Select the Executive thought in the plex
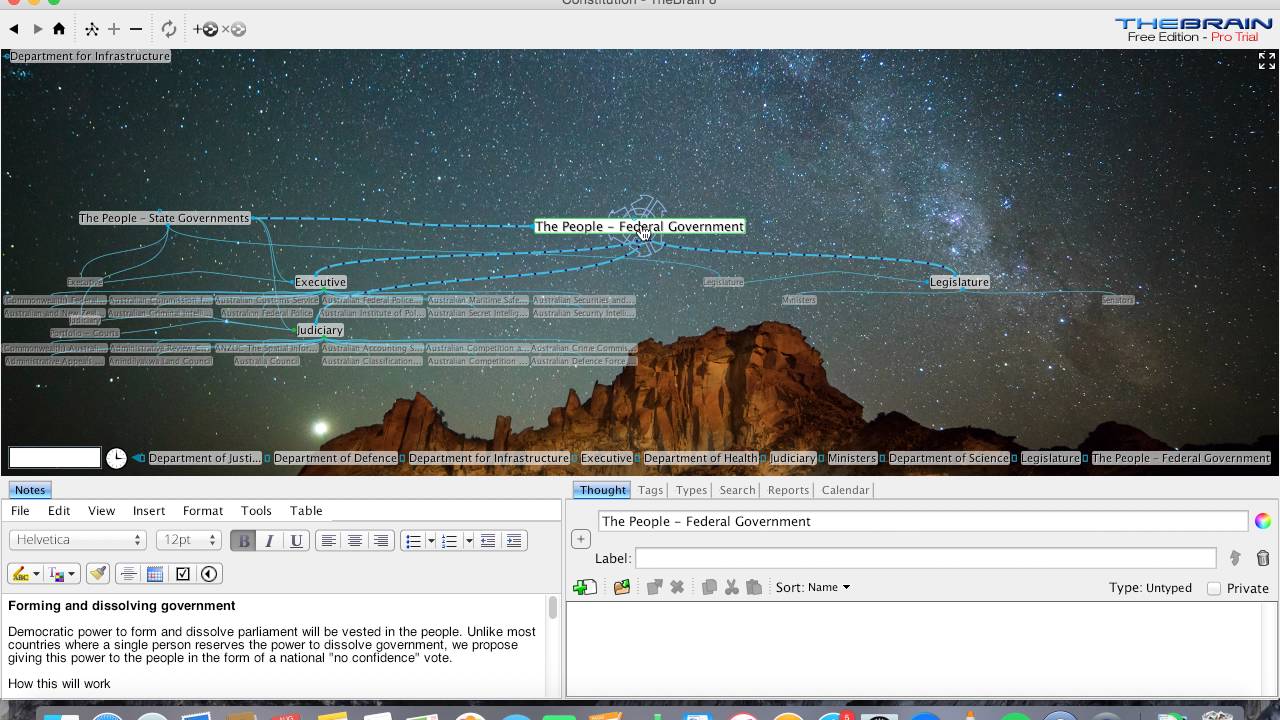The height and width of the screenshot is (720, 1280). pos(320,282)
